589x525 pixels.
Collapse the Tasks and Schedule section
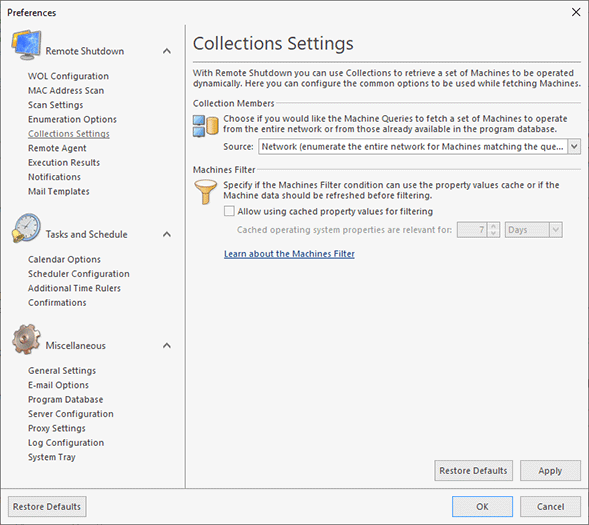point(167,234)
